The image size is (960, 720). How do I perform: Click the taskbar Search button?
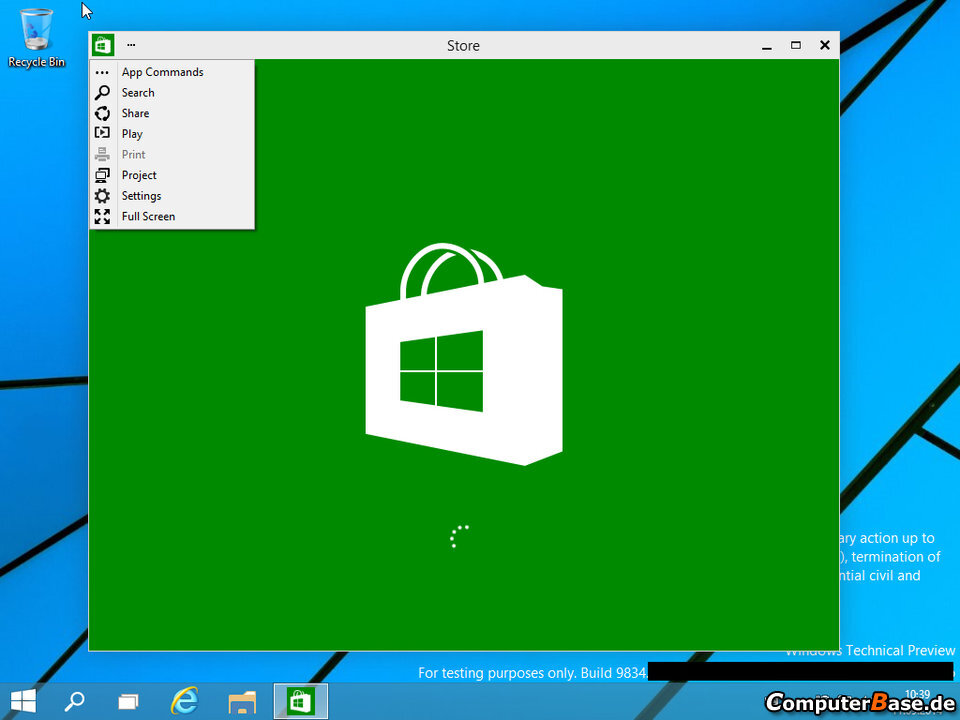(x=74, y=701)
